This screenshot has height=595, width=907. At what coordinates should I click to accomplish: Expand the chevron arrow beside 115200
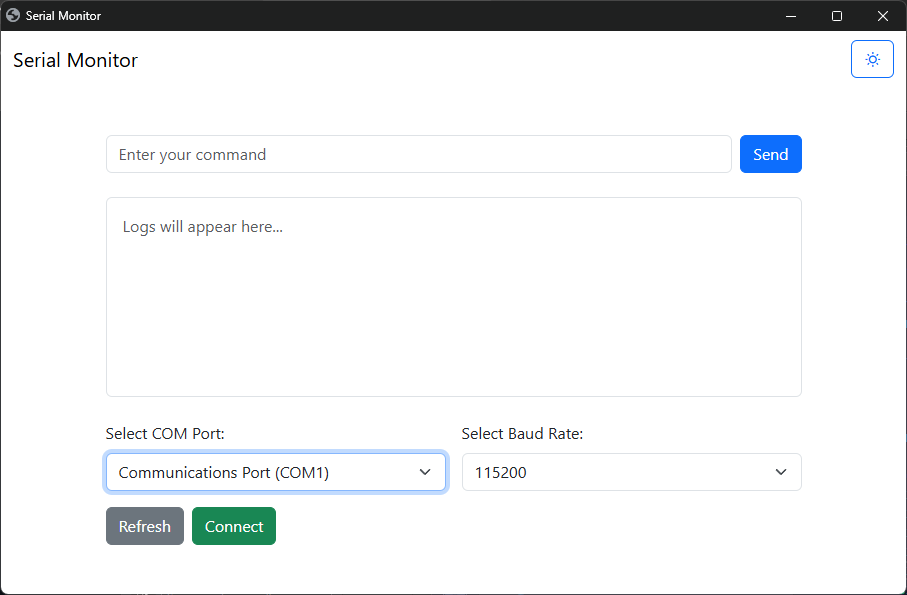click(x=781, y=472)
